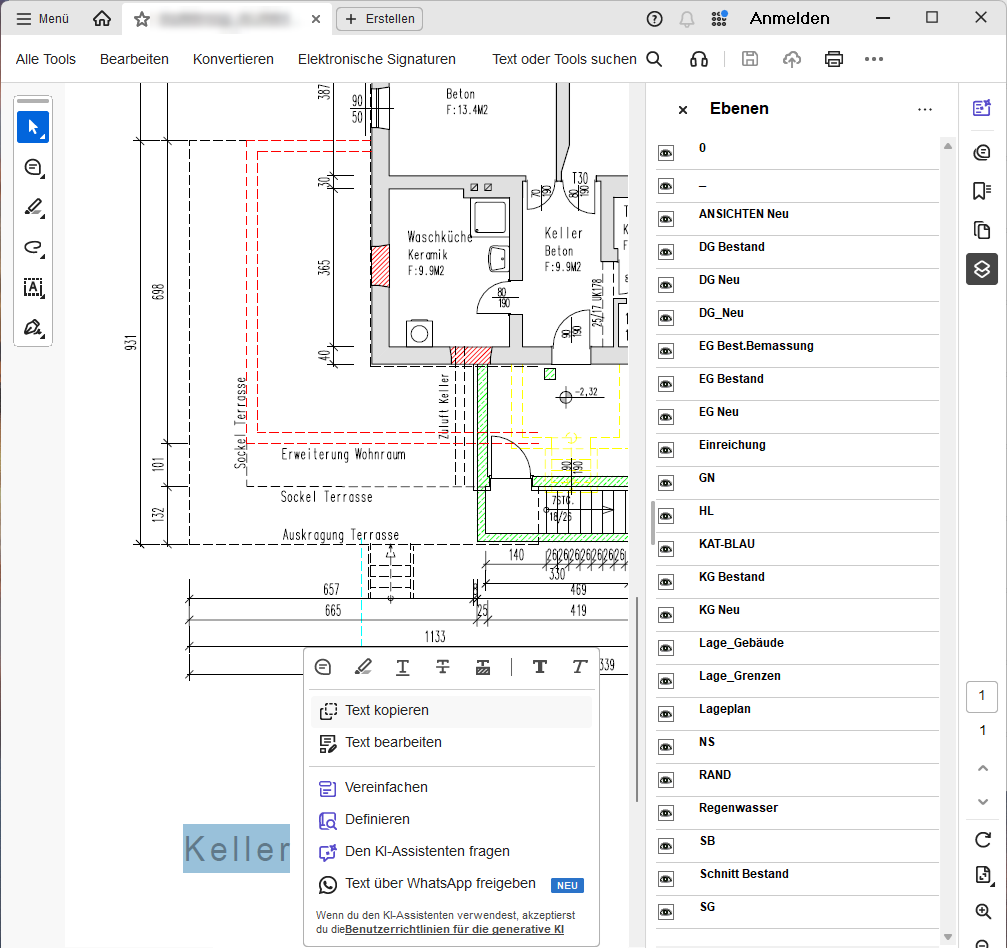Toggle visibility of KG Neu layer
This screenshot has height=948, width=1007.
[666, 615]
